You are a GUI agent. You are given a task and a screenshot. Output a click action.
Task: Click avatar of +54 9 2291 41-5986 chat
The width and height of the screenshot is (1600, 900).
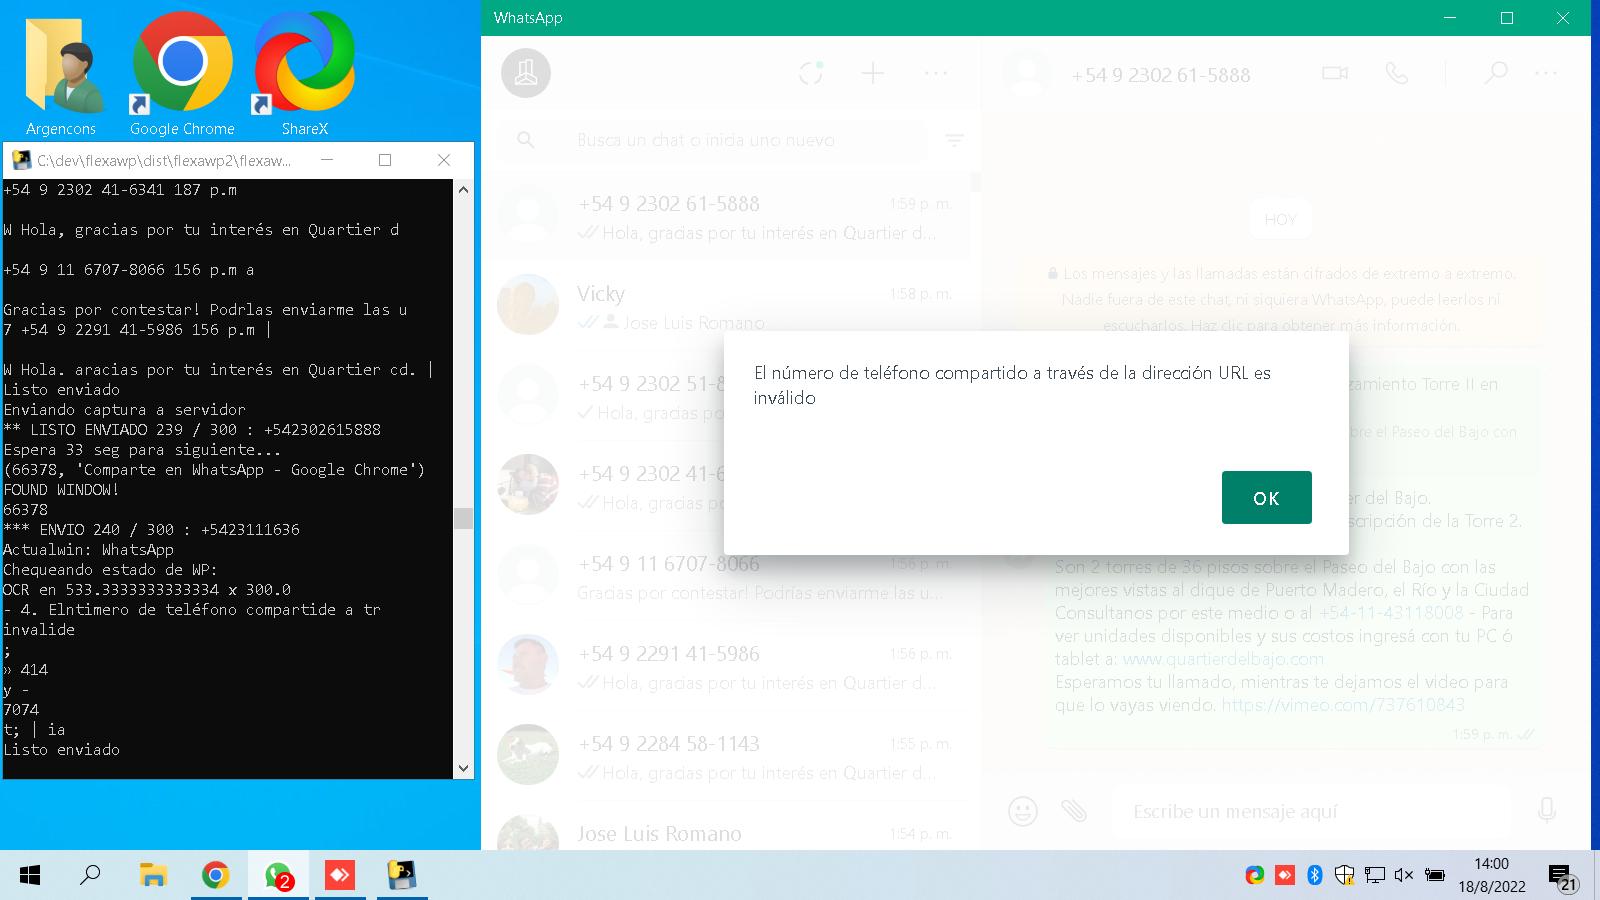point(528,664)
